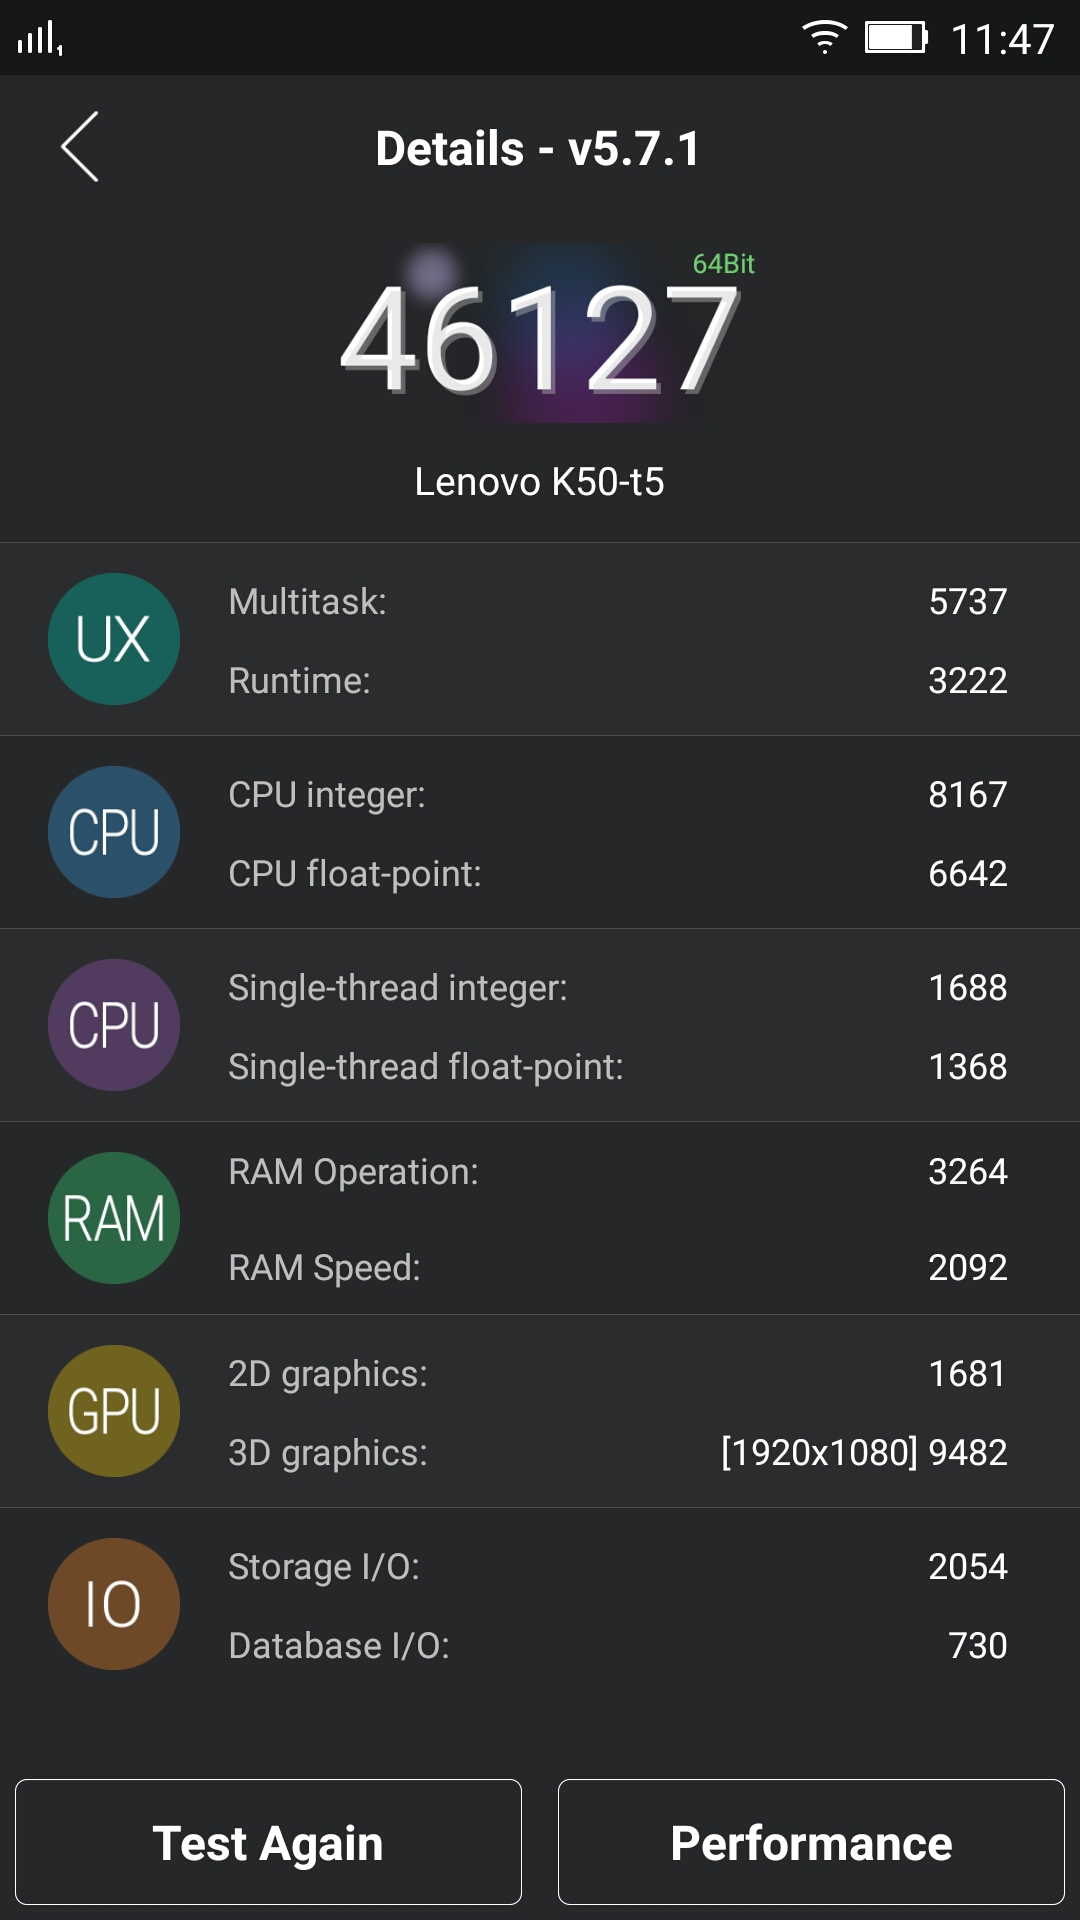This screenshot has height=1920, width=1080.
Task: Tap the olive GPU circle icon
Action: [114, 1411]
